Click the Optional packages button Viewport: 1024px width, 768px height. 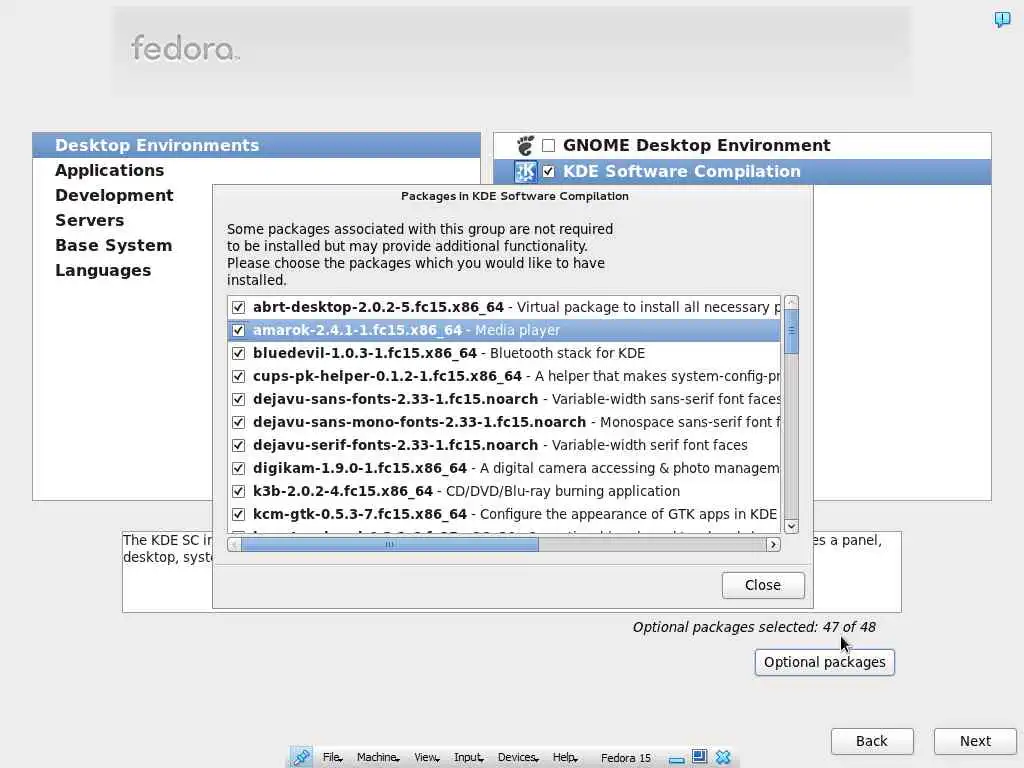[824, 662]
